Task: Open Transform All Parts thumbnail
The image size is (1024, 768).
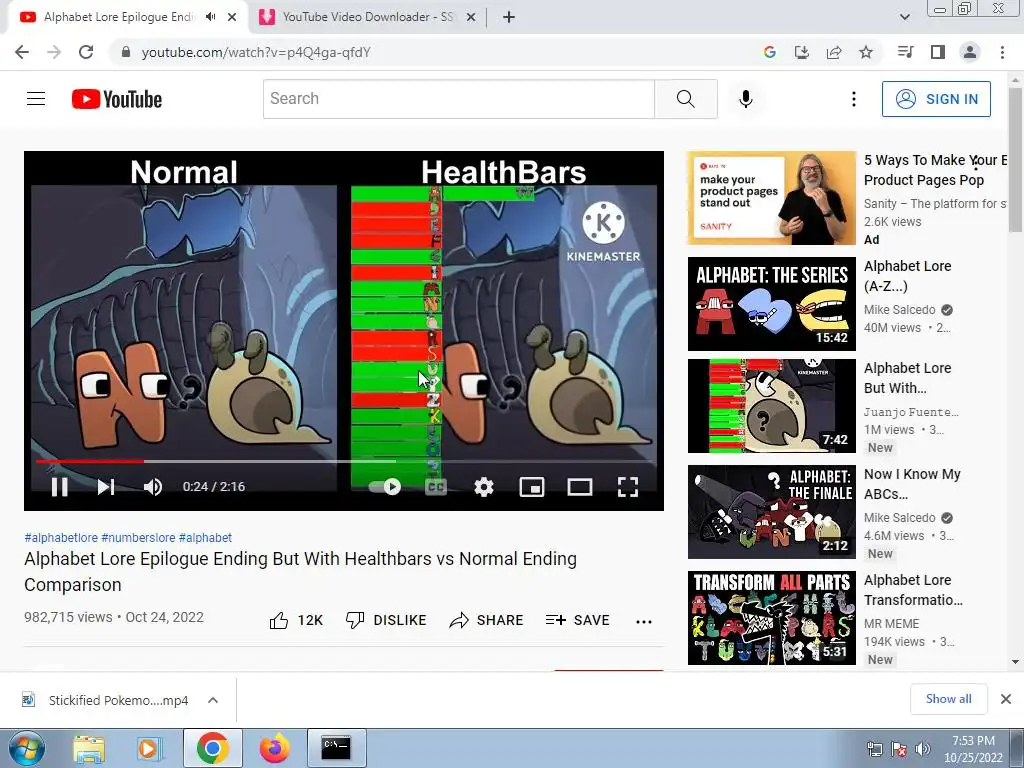Action: click(771, 618)
